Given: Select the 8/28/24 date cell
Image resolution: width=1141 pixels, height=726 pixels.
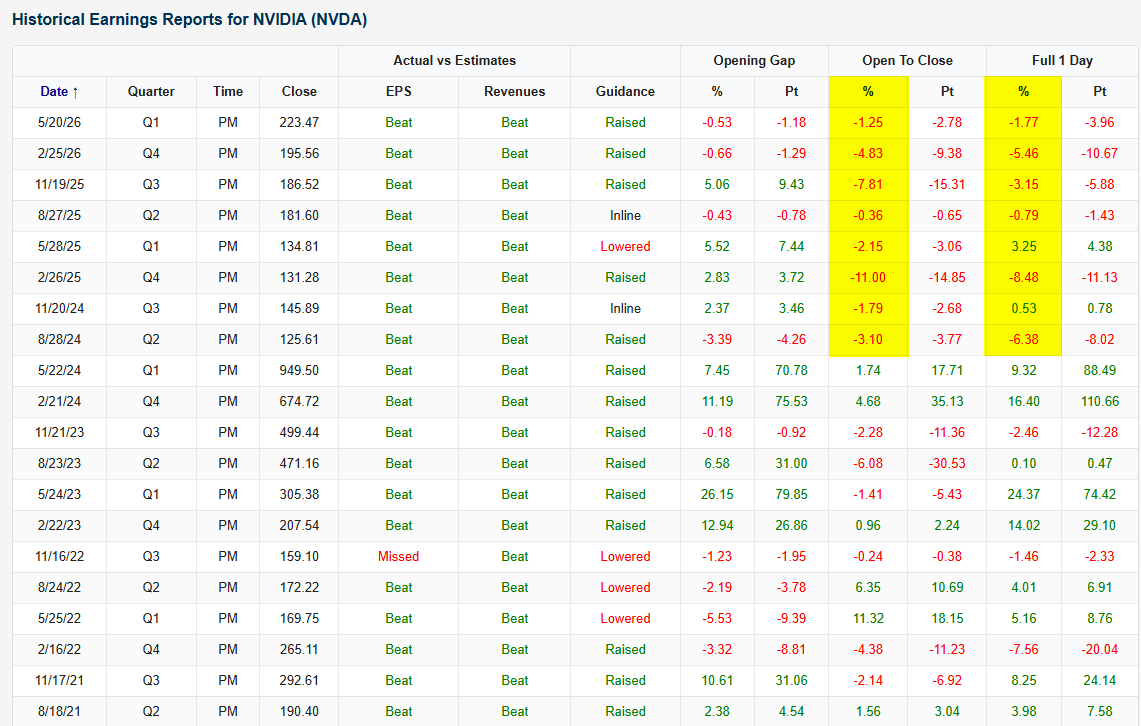Looking at the screenshot, I should pos(59,340).
